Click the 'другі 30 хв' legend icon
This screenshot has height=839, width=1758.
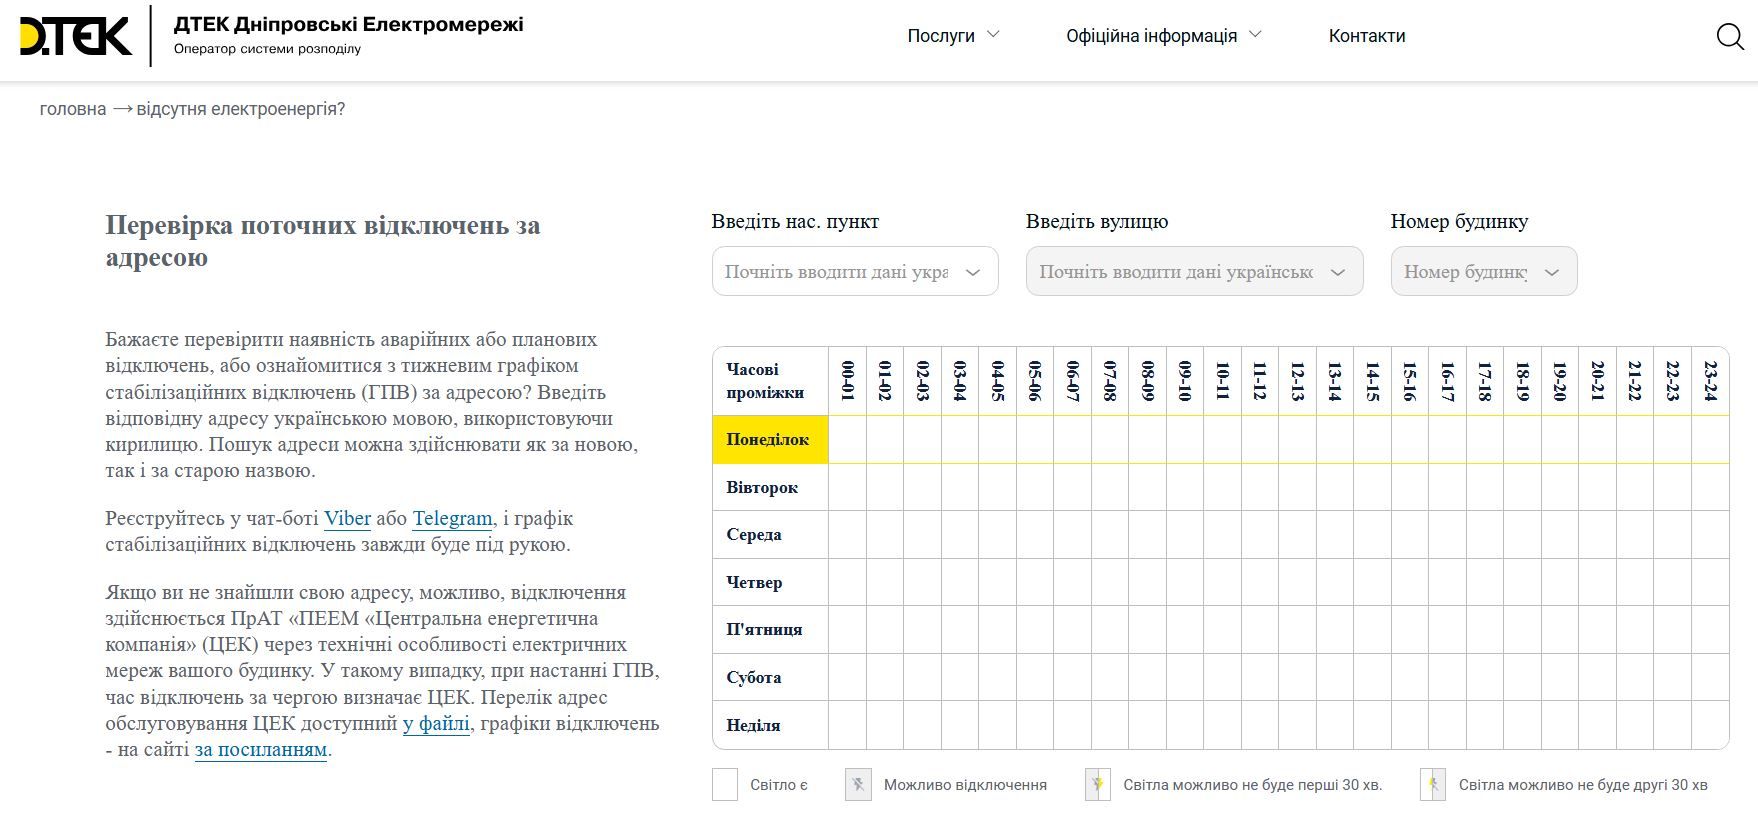pyautogui.click(x=1432, y=785)
